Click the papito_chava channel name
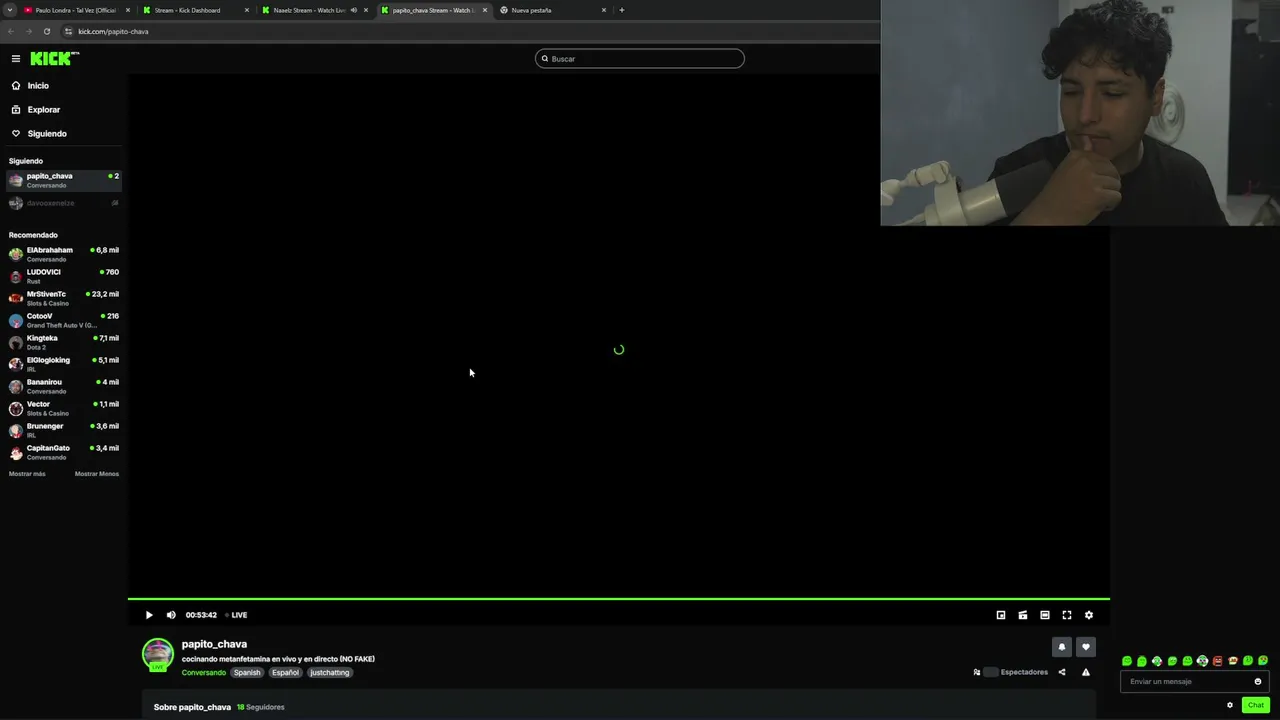Image resolution: width=1280 pixels, height=720 pixels. click(x=214, y=644)
